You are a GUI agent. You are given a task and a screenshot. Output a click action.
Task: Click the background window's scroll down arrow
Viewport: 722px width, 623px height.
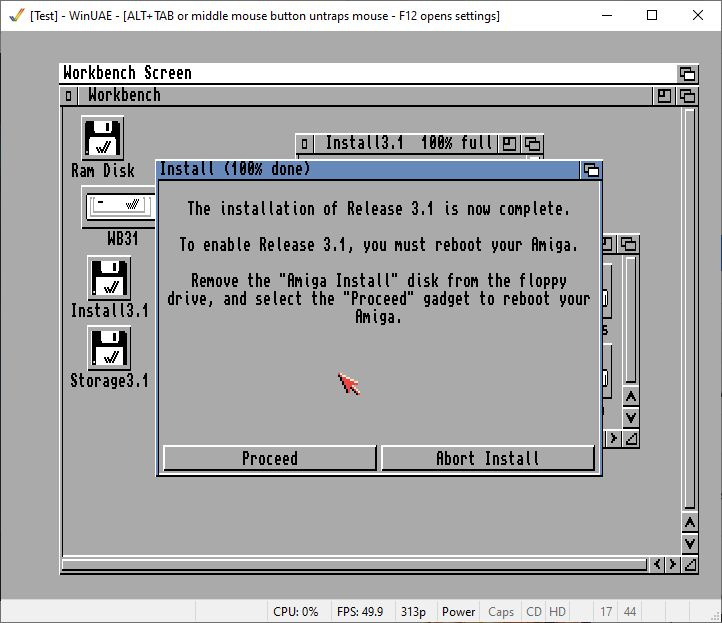point(631,418)
